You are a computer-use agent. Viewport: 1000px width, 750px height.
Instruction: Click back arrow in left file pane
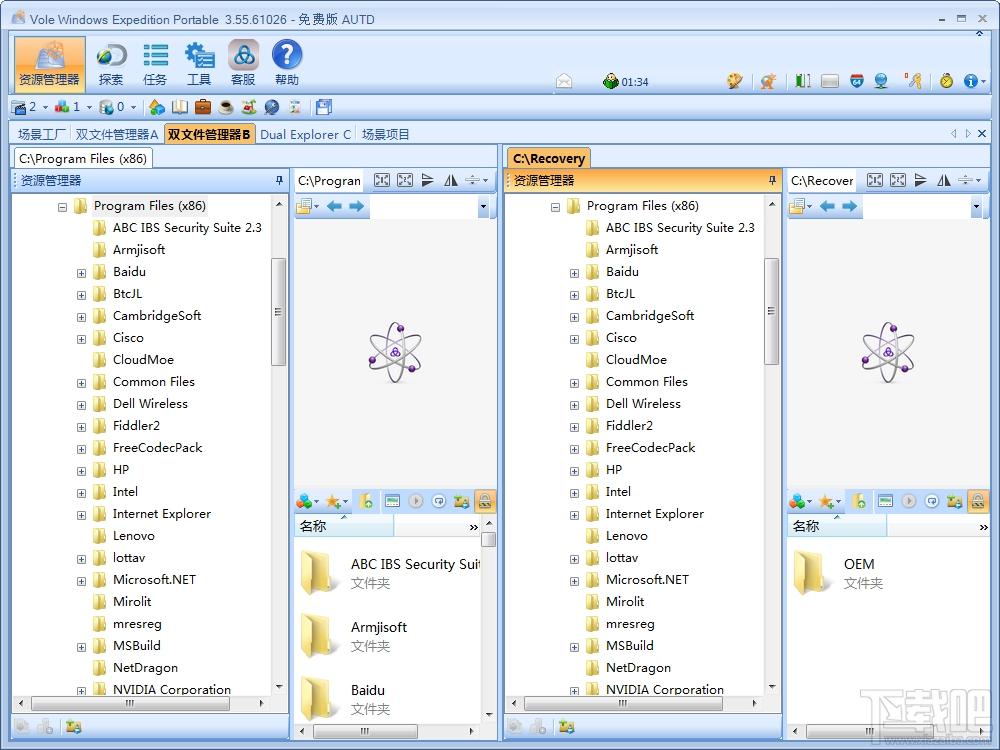pyautogui.click(x=334, y=206)
